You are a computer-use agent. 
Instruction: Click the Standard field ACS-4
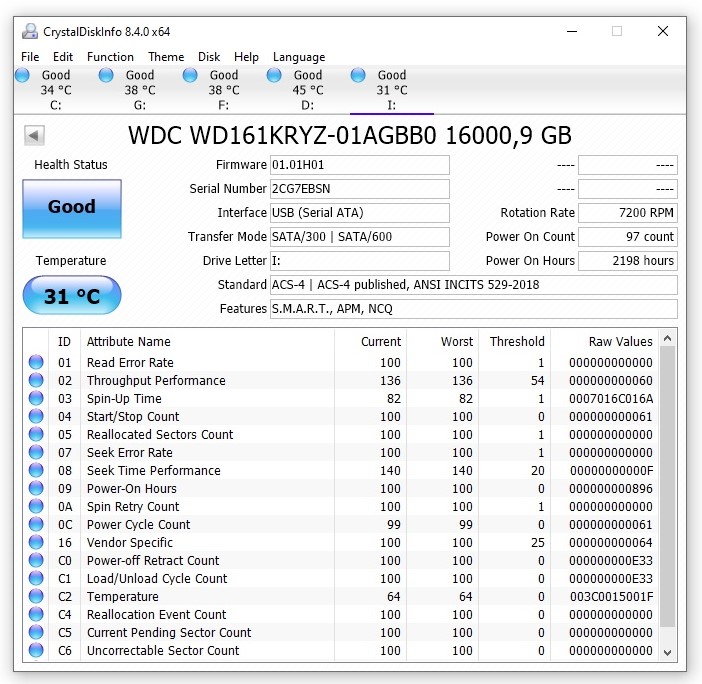click(x=474, y=285)
